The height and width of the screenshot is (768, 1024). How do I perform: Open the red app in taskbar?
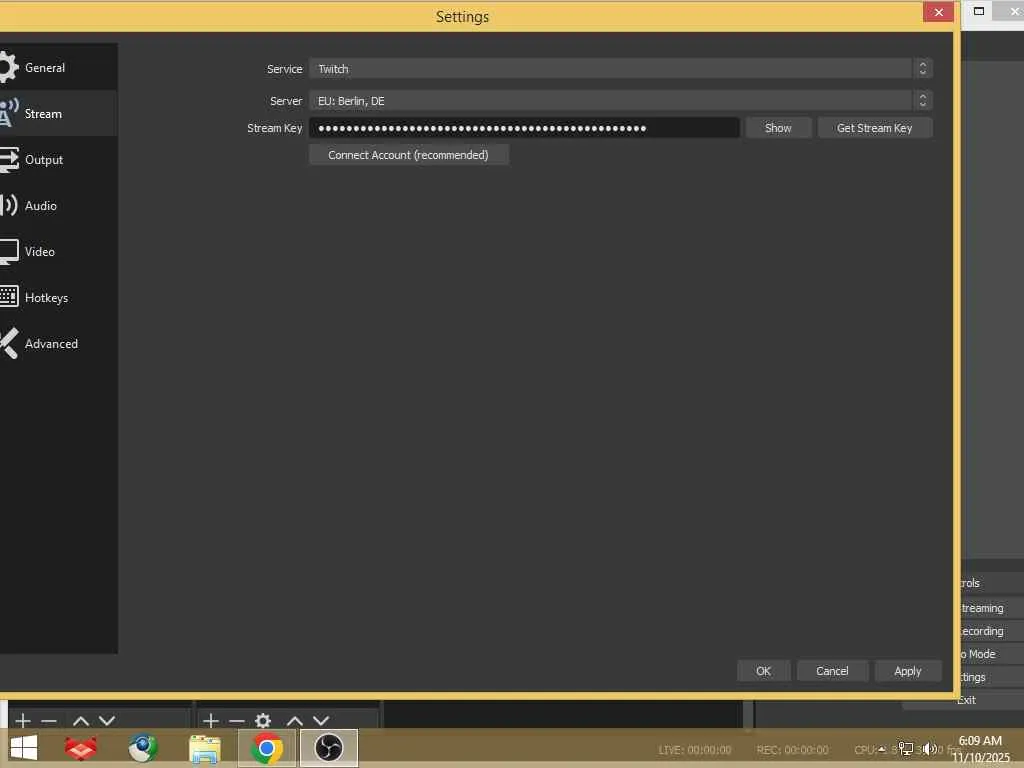(x=80, y=748)
